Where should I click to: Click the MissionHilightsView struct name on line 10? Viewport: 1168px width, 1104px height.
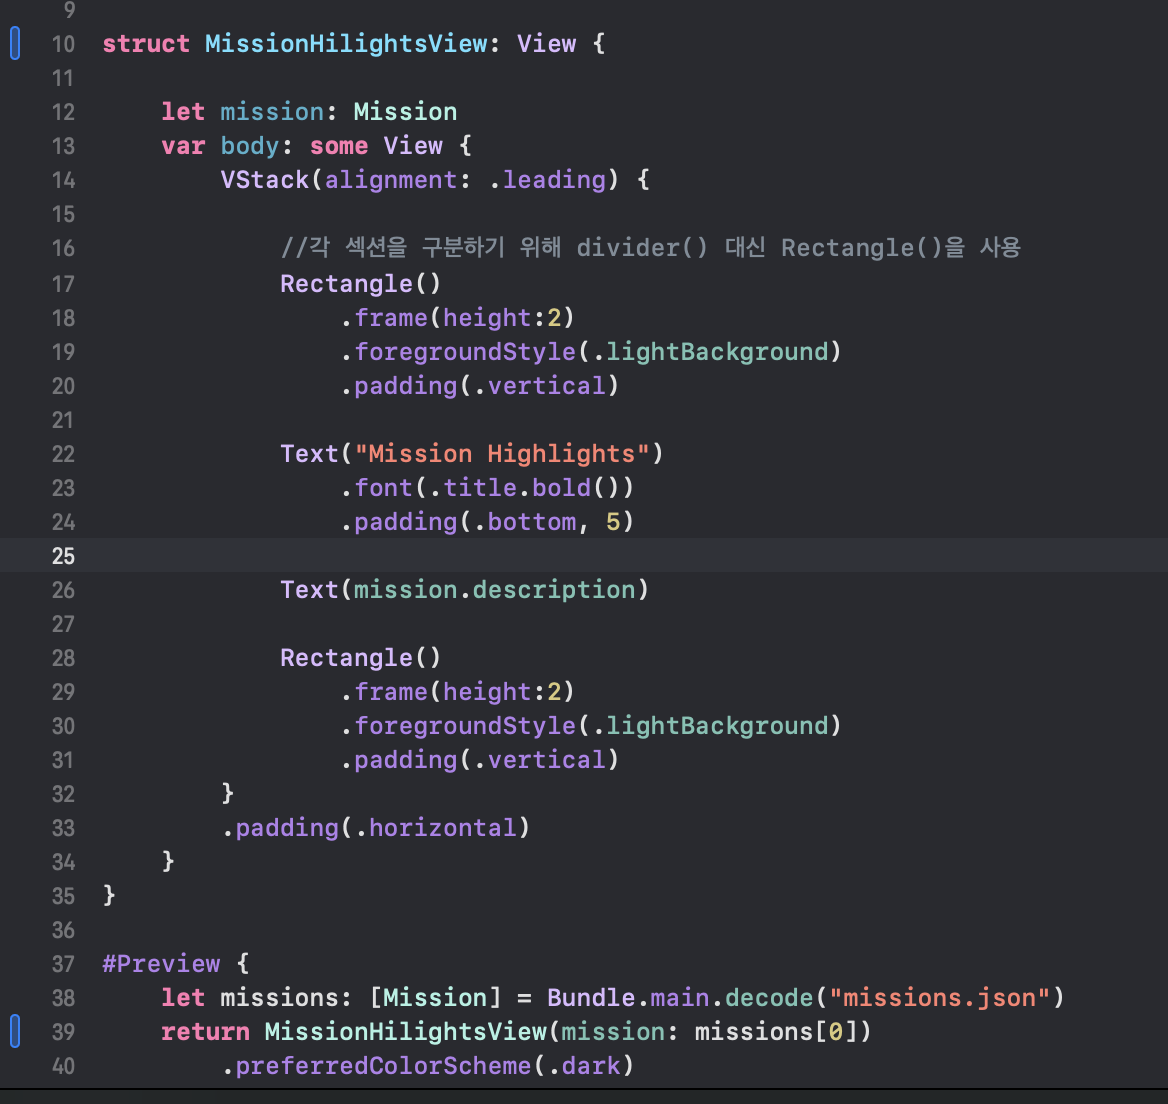[346, 44]
